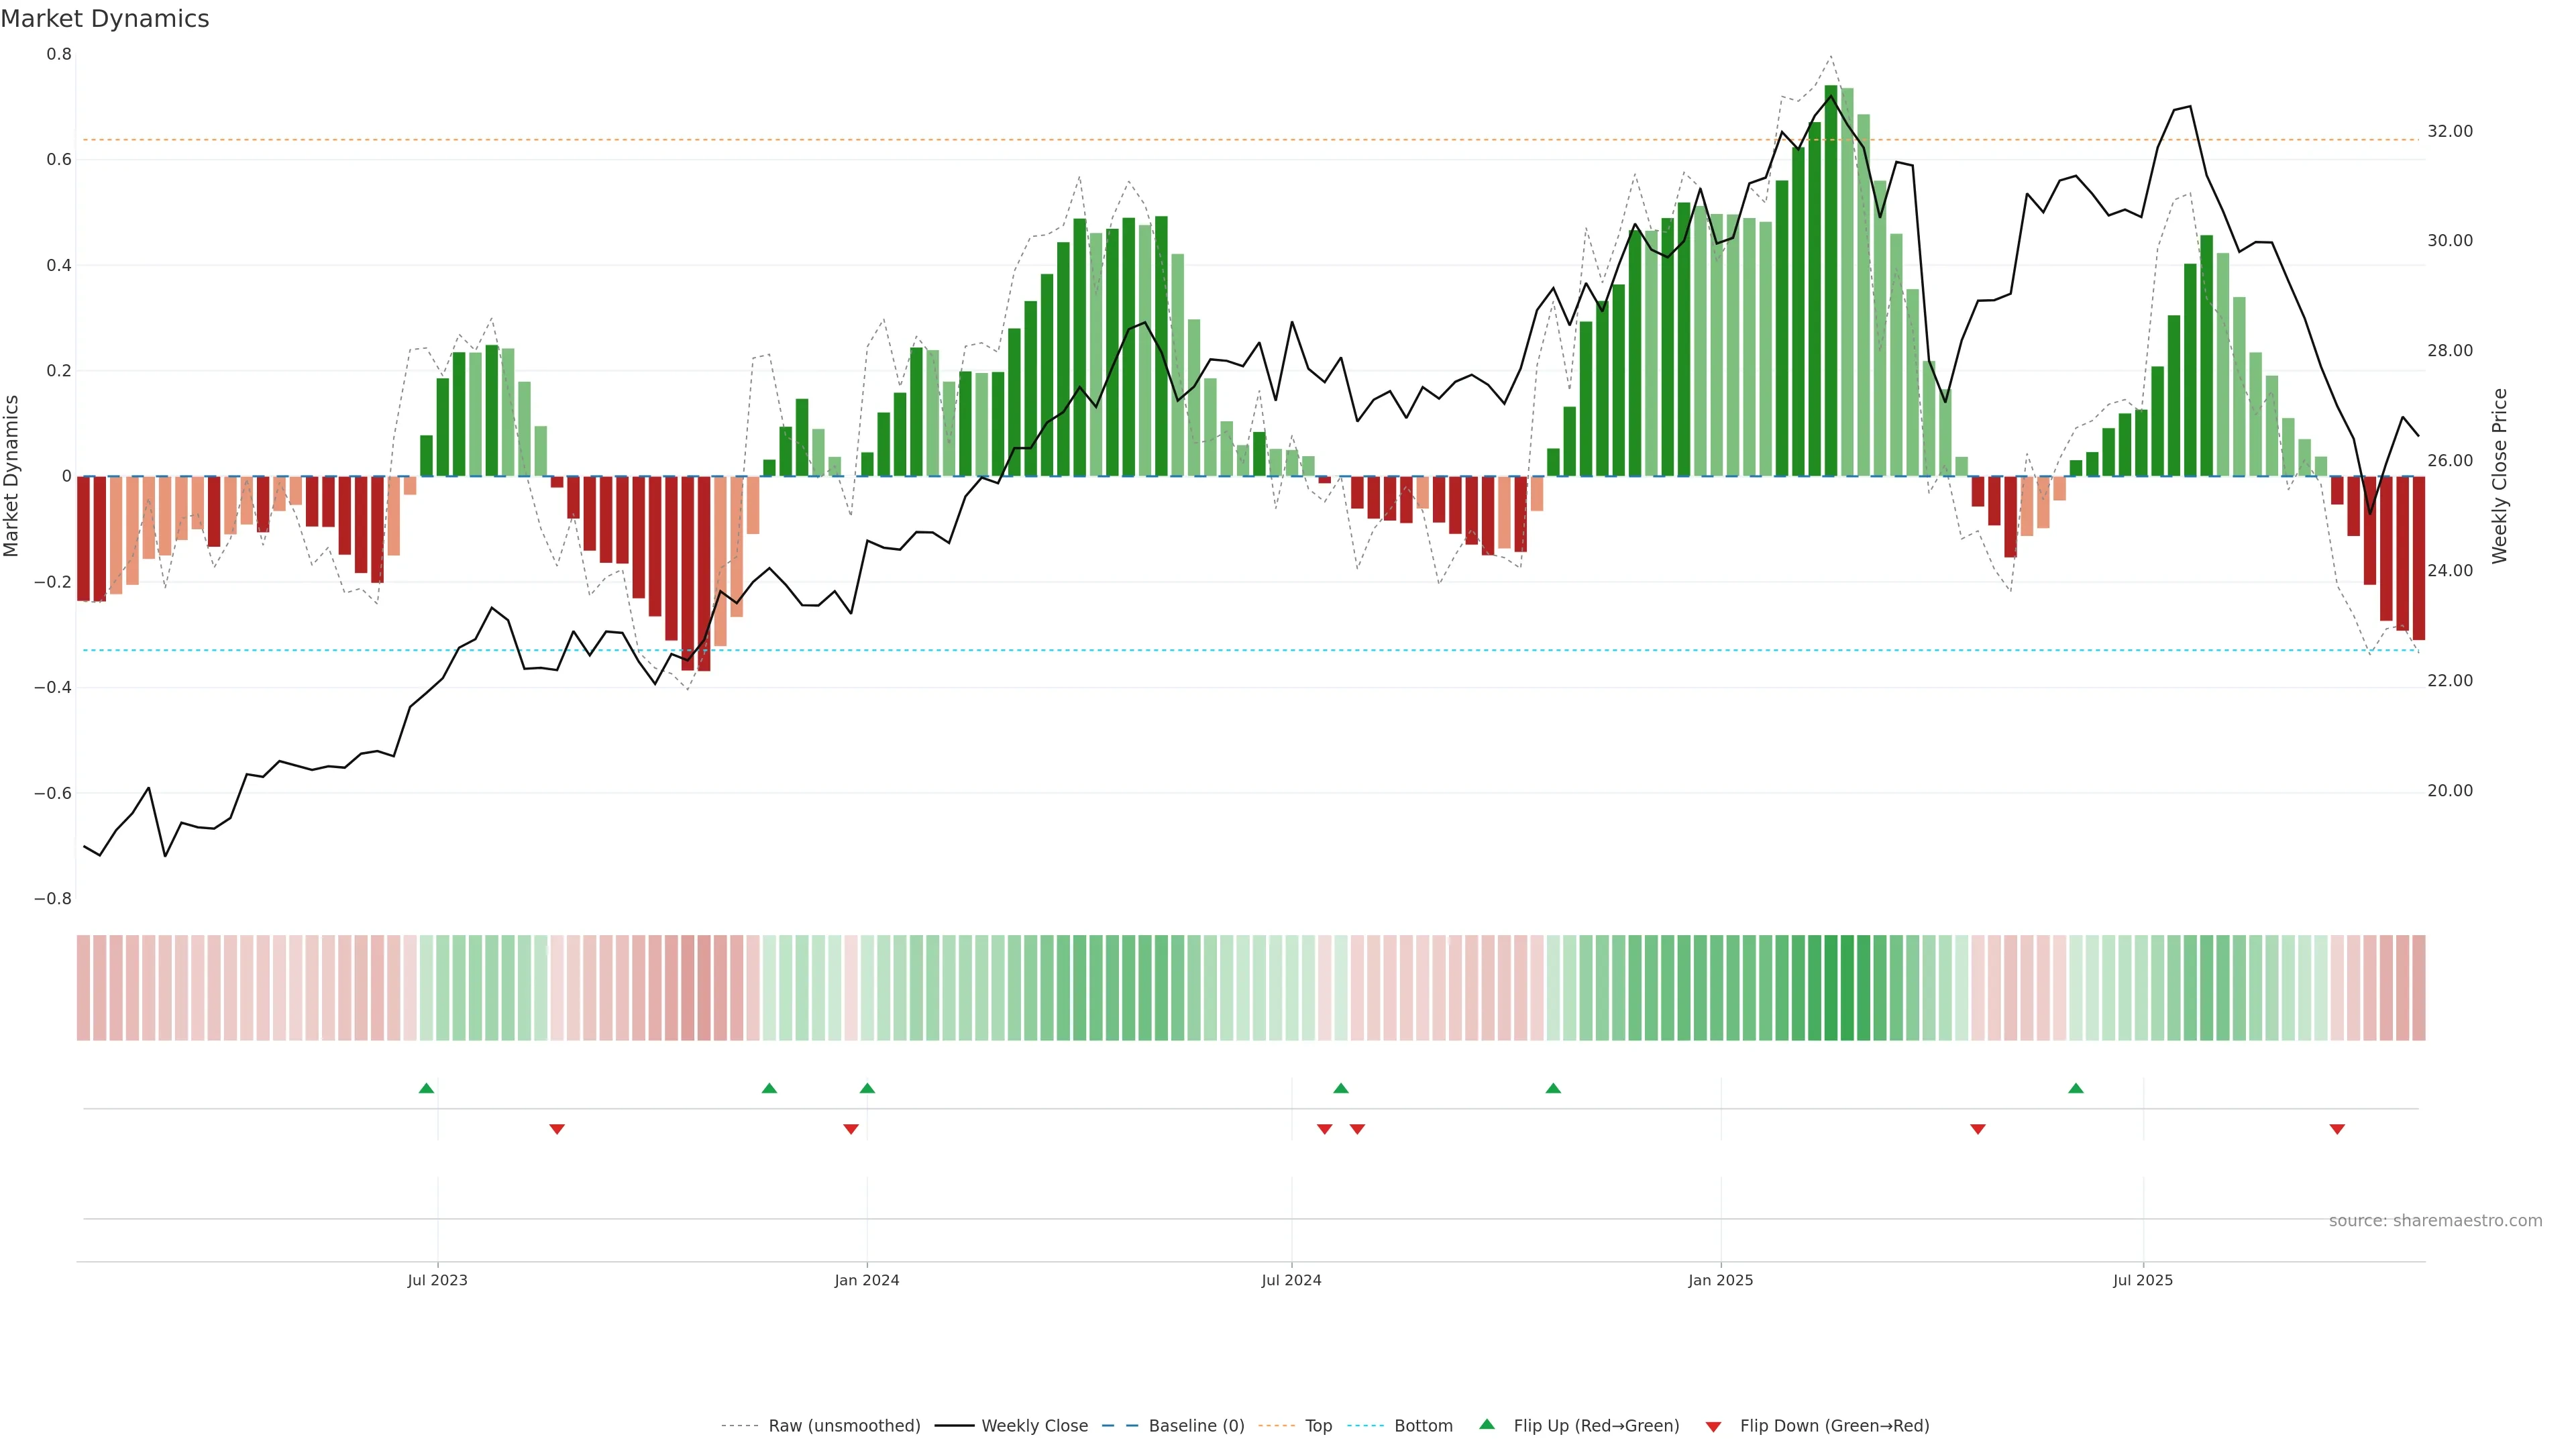
Task: Click the Jul 2024 x-axis label
Action: [x=1291, y=1280]
